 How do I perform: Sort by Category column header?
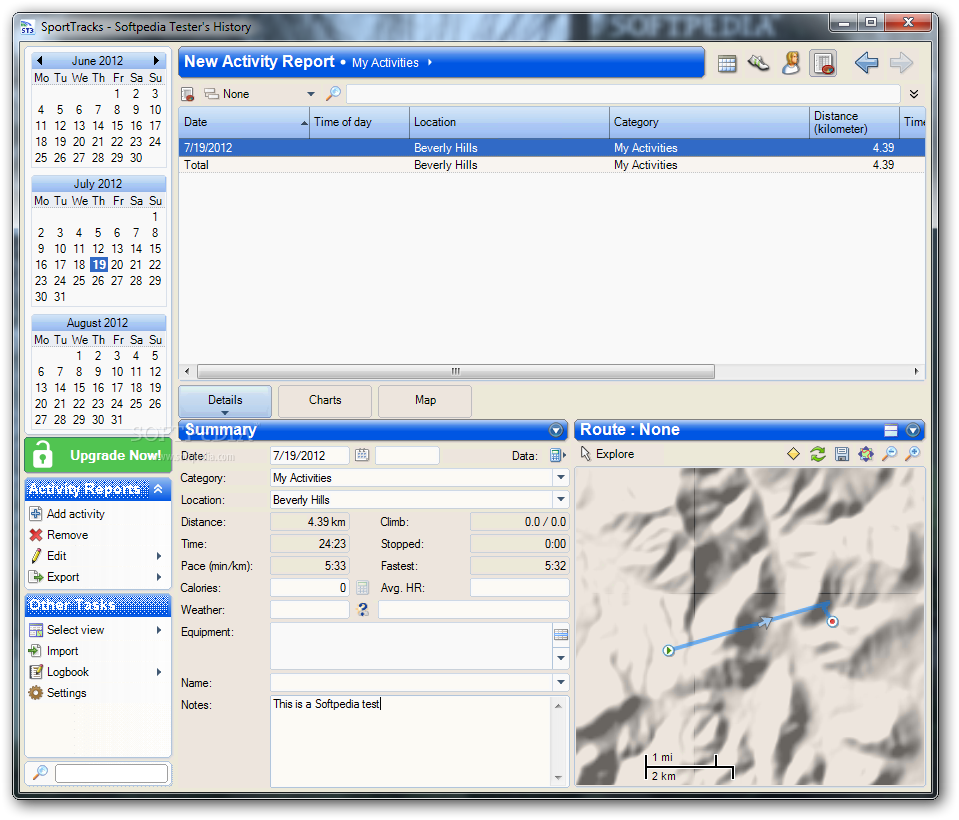[709, 122]
